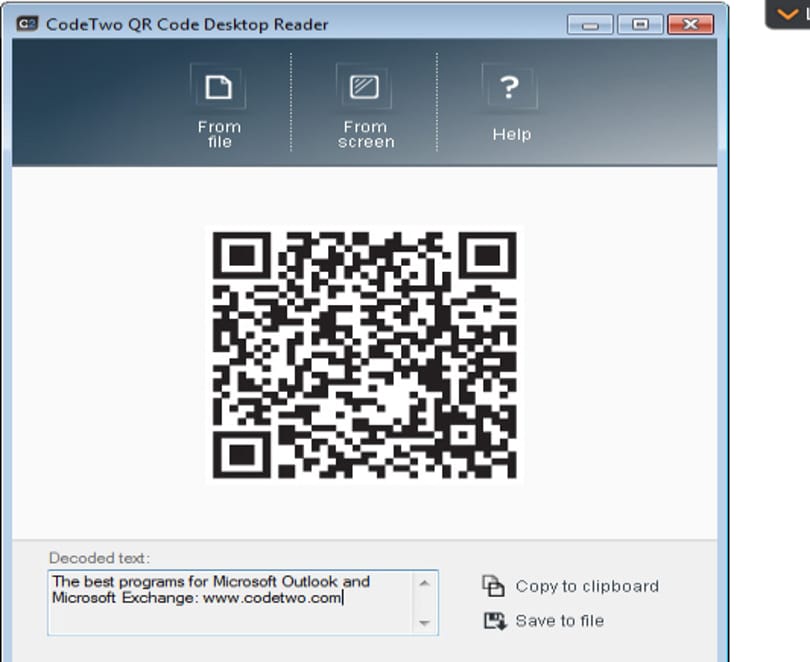Click the "Help" label in the toolbar
810x662 pixels.
(x=511, y=134)
